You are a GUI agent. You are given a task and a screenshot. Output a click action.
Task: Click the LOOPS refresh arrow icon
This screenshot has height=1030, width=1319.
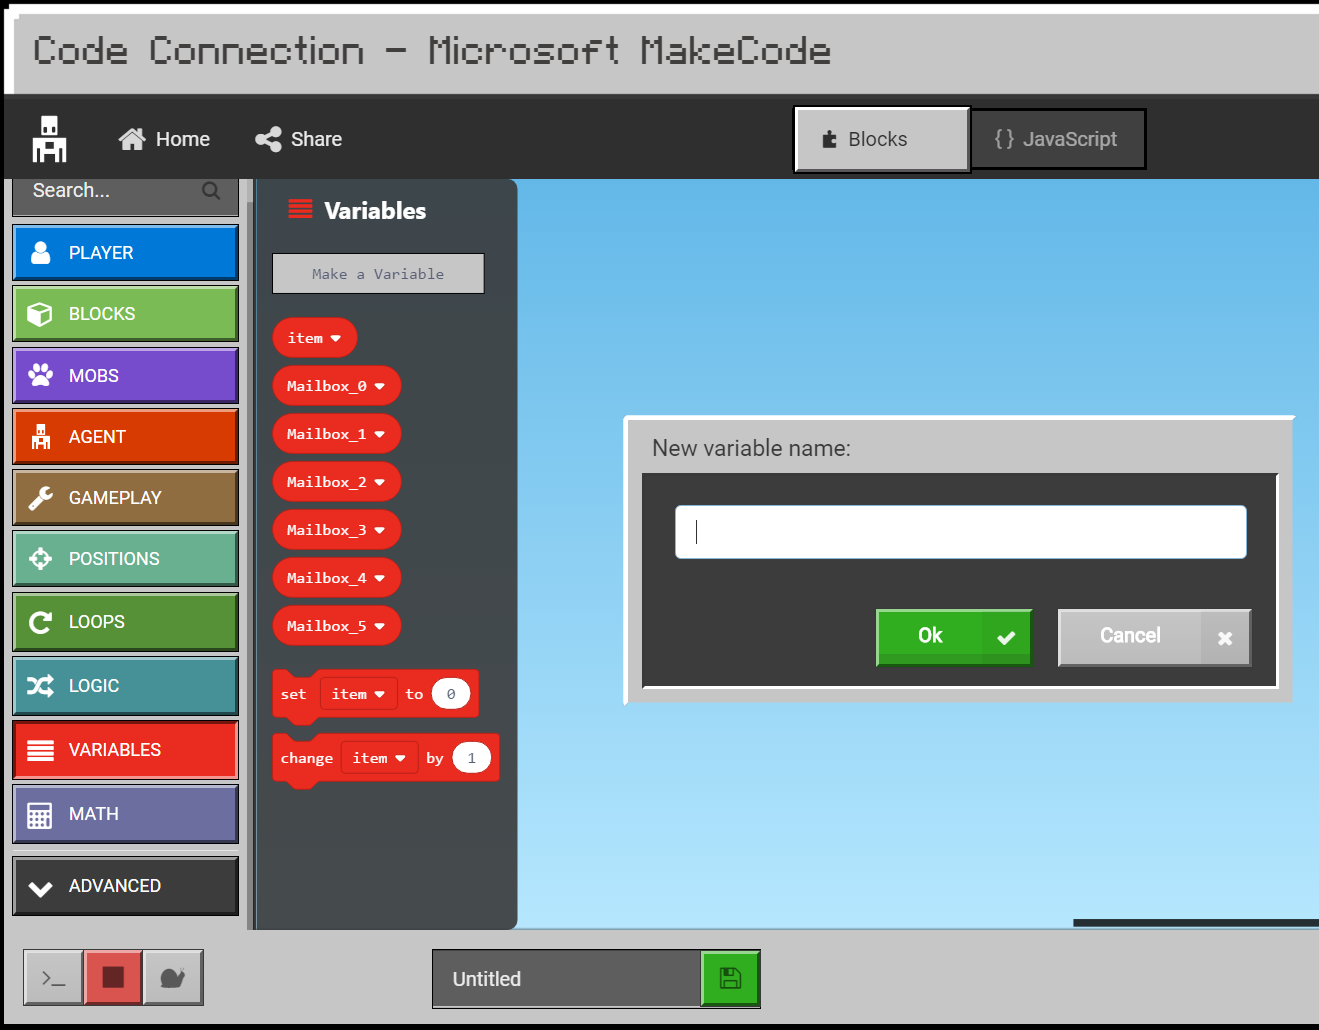(40, 623)
